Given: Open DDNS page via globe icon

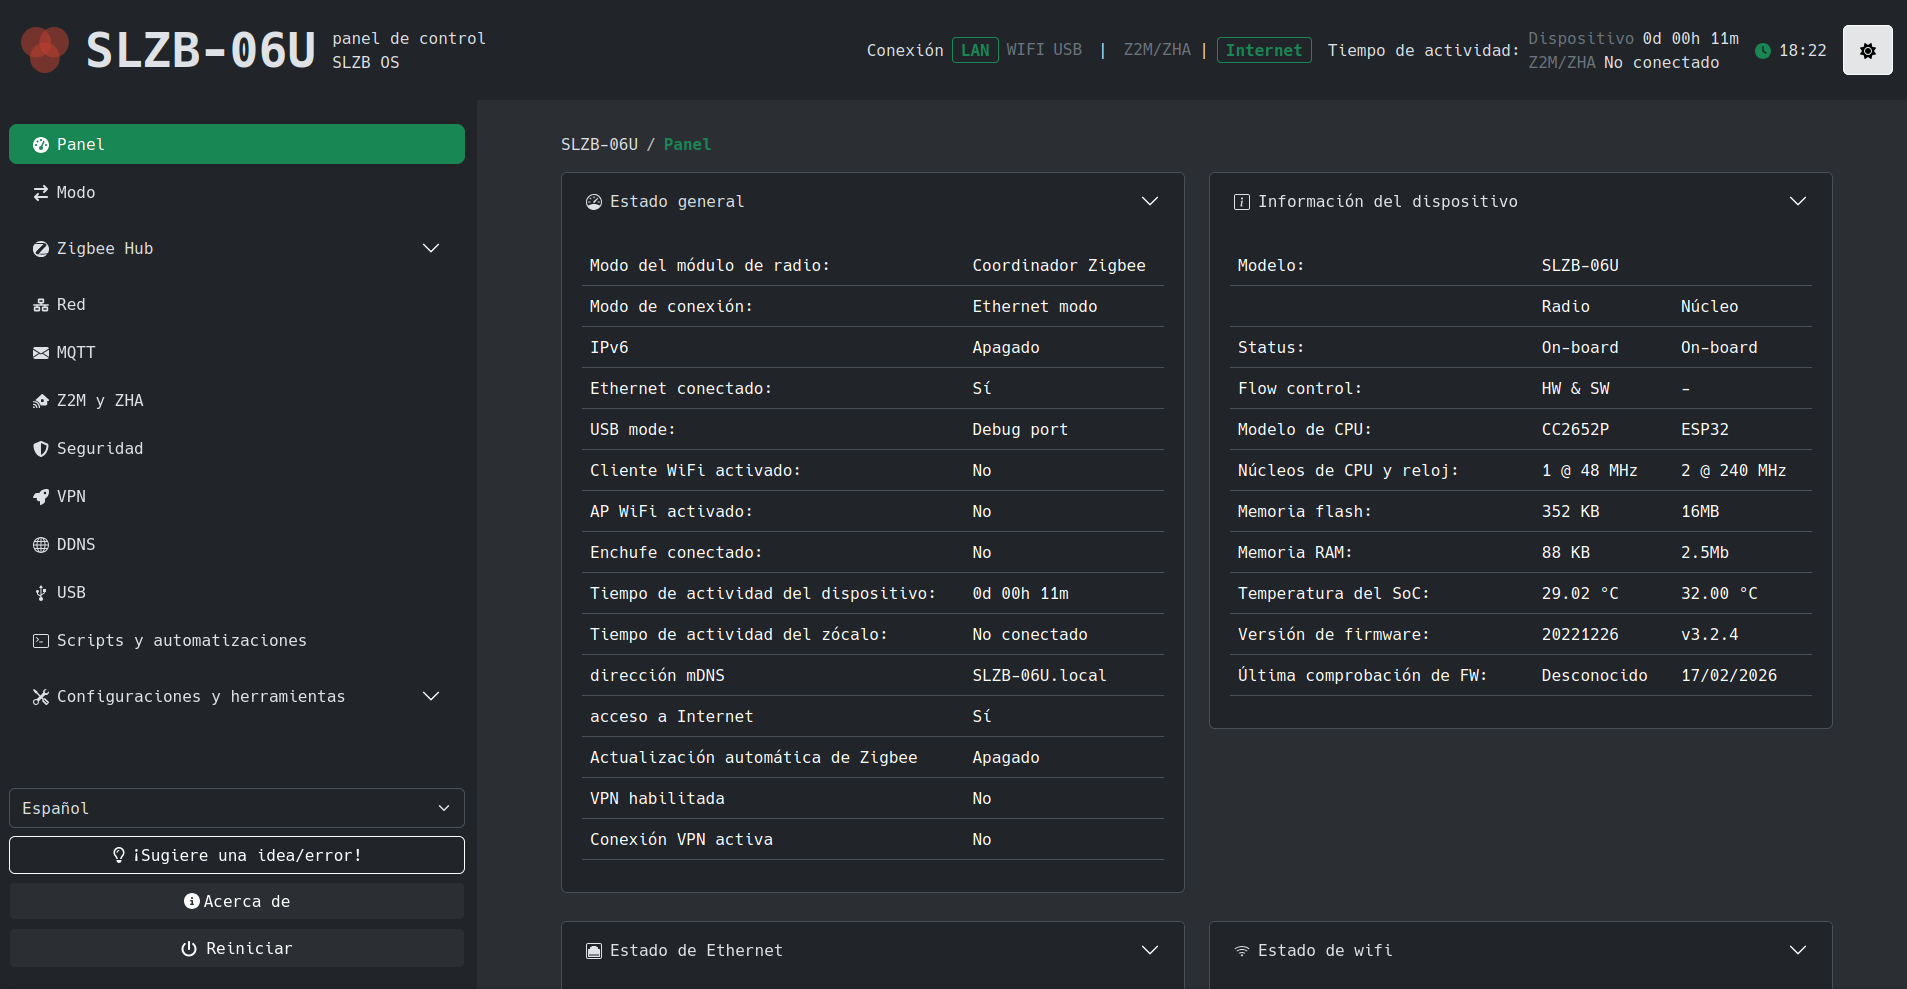Looking at the screenshot, I should coord(41,545).
